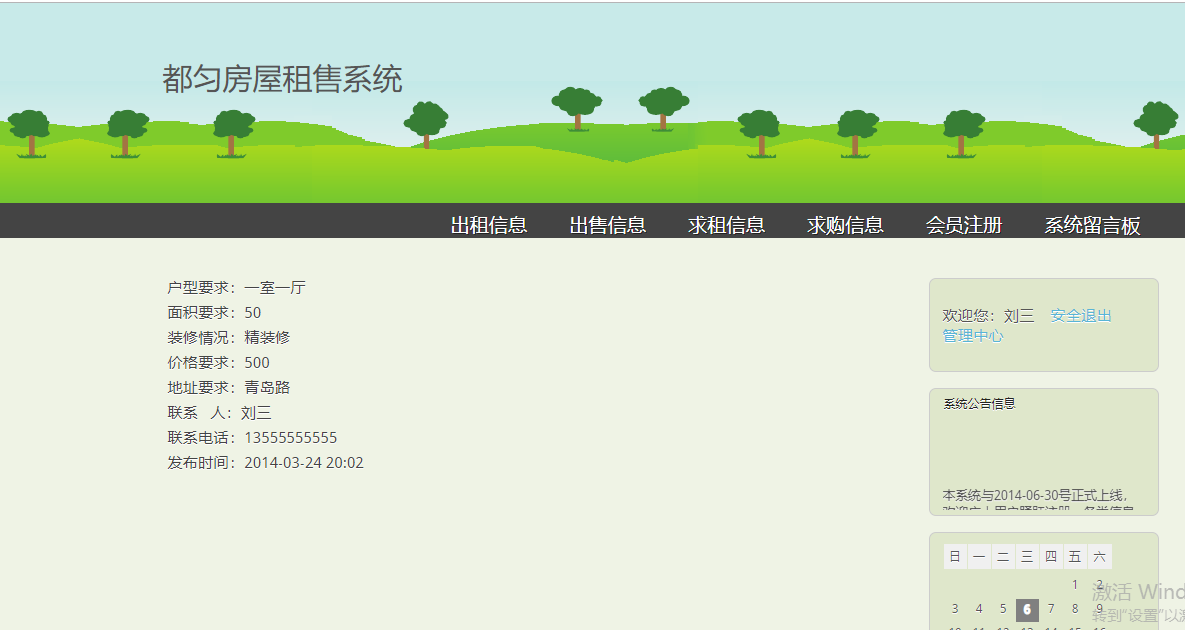1185x630 pixels.
Task: Click the 日 weekday header
Action: pyautogui.click(x=955, y=557)
